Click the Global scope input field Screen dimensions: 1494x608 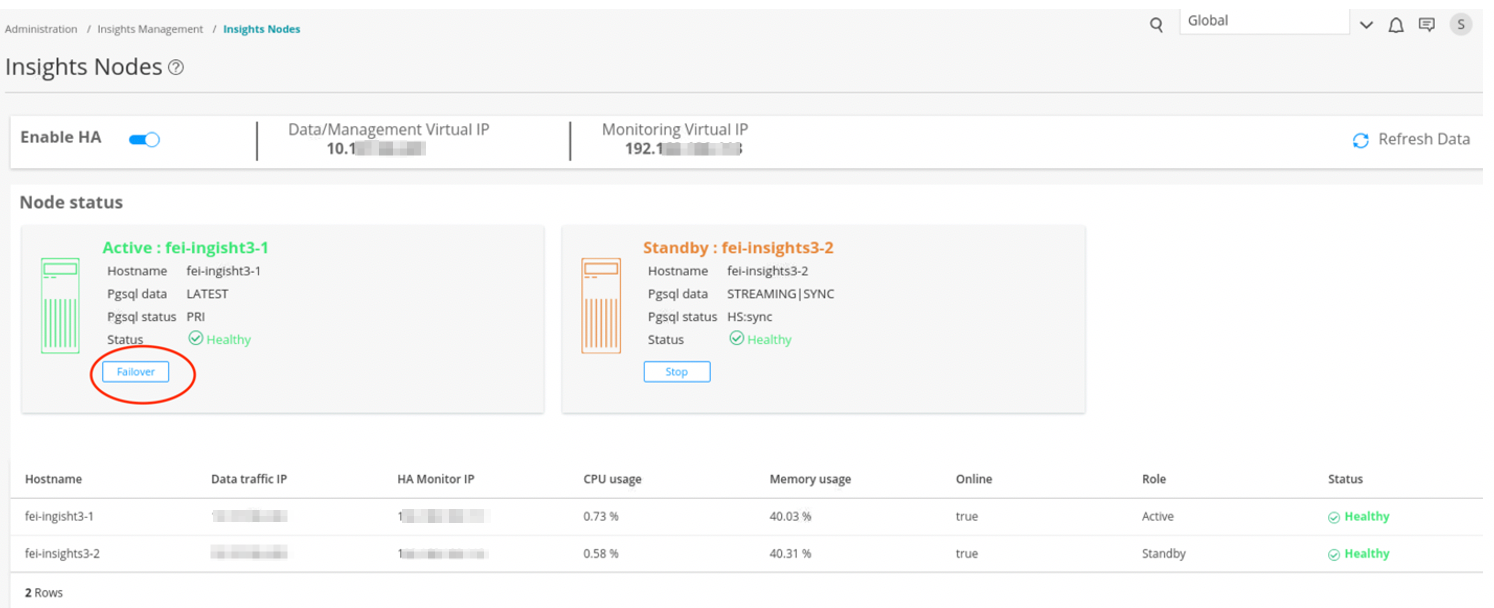(1264, 21)
